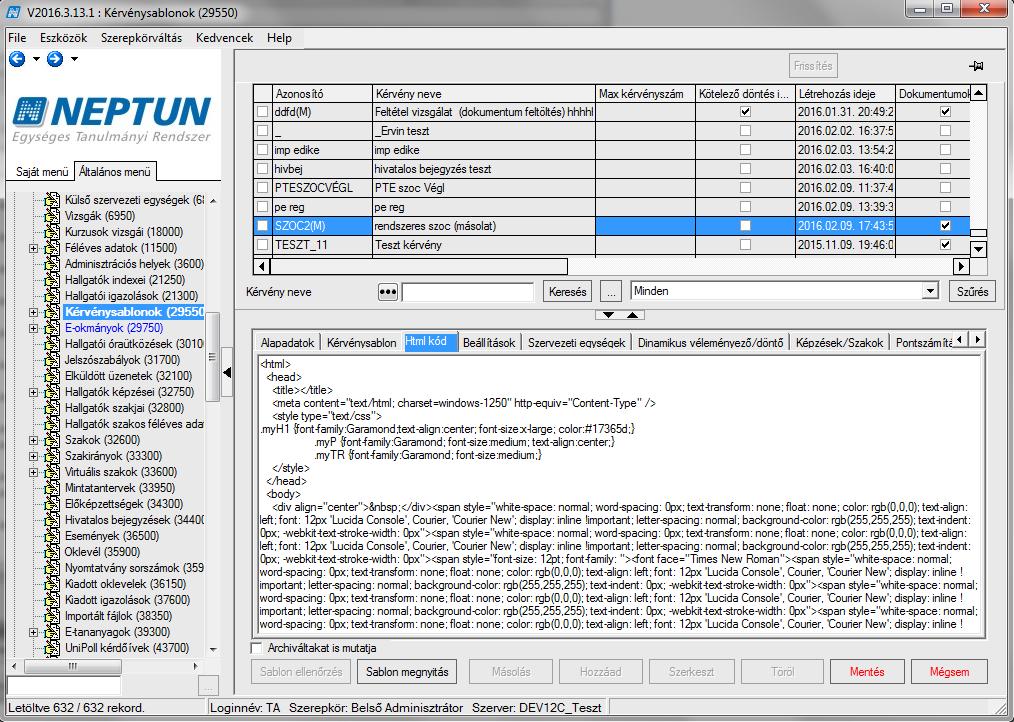
Task: Click the Importált fájlok node icon
Action: coord(52,616)
